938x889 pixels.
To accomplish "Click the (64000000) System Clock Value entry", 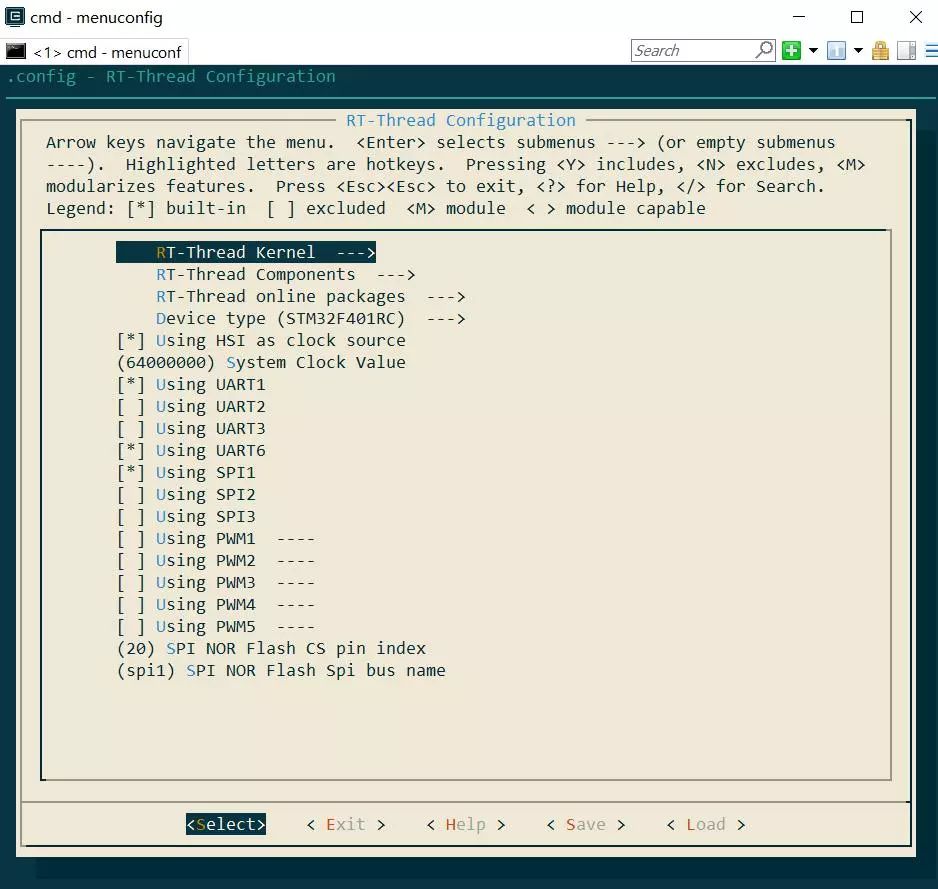I will pos(261,363).
